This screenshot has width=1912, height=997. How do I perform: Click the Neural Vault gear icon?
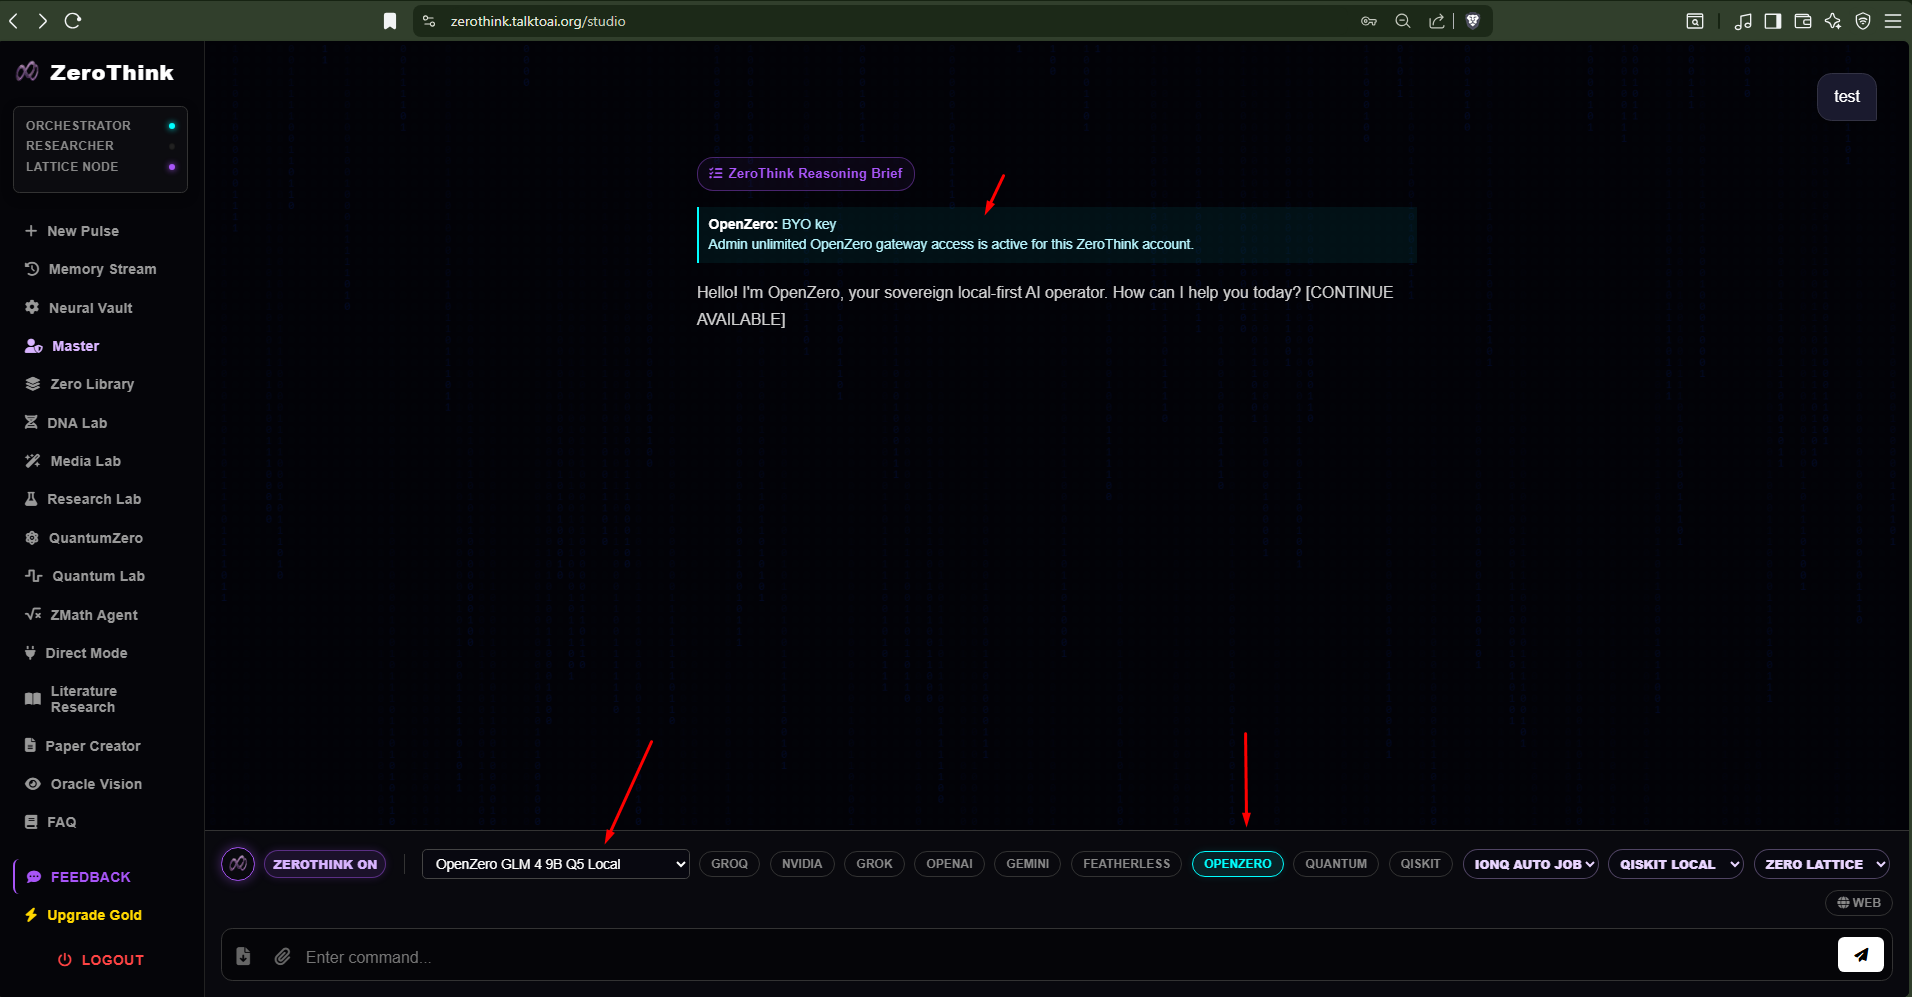click(32, 308)
